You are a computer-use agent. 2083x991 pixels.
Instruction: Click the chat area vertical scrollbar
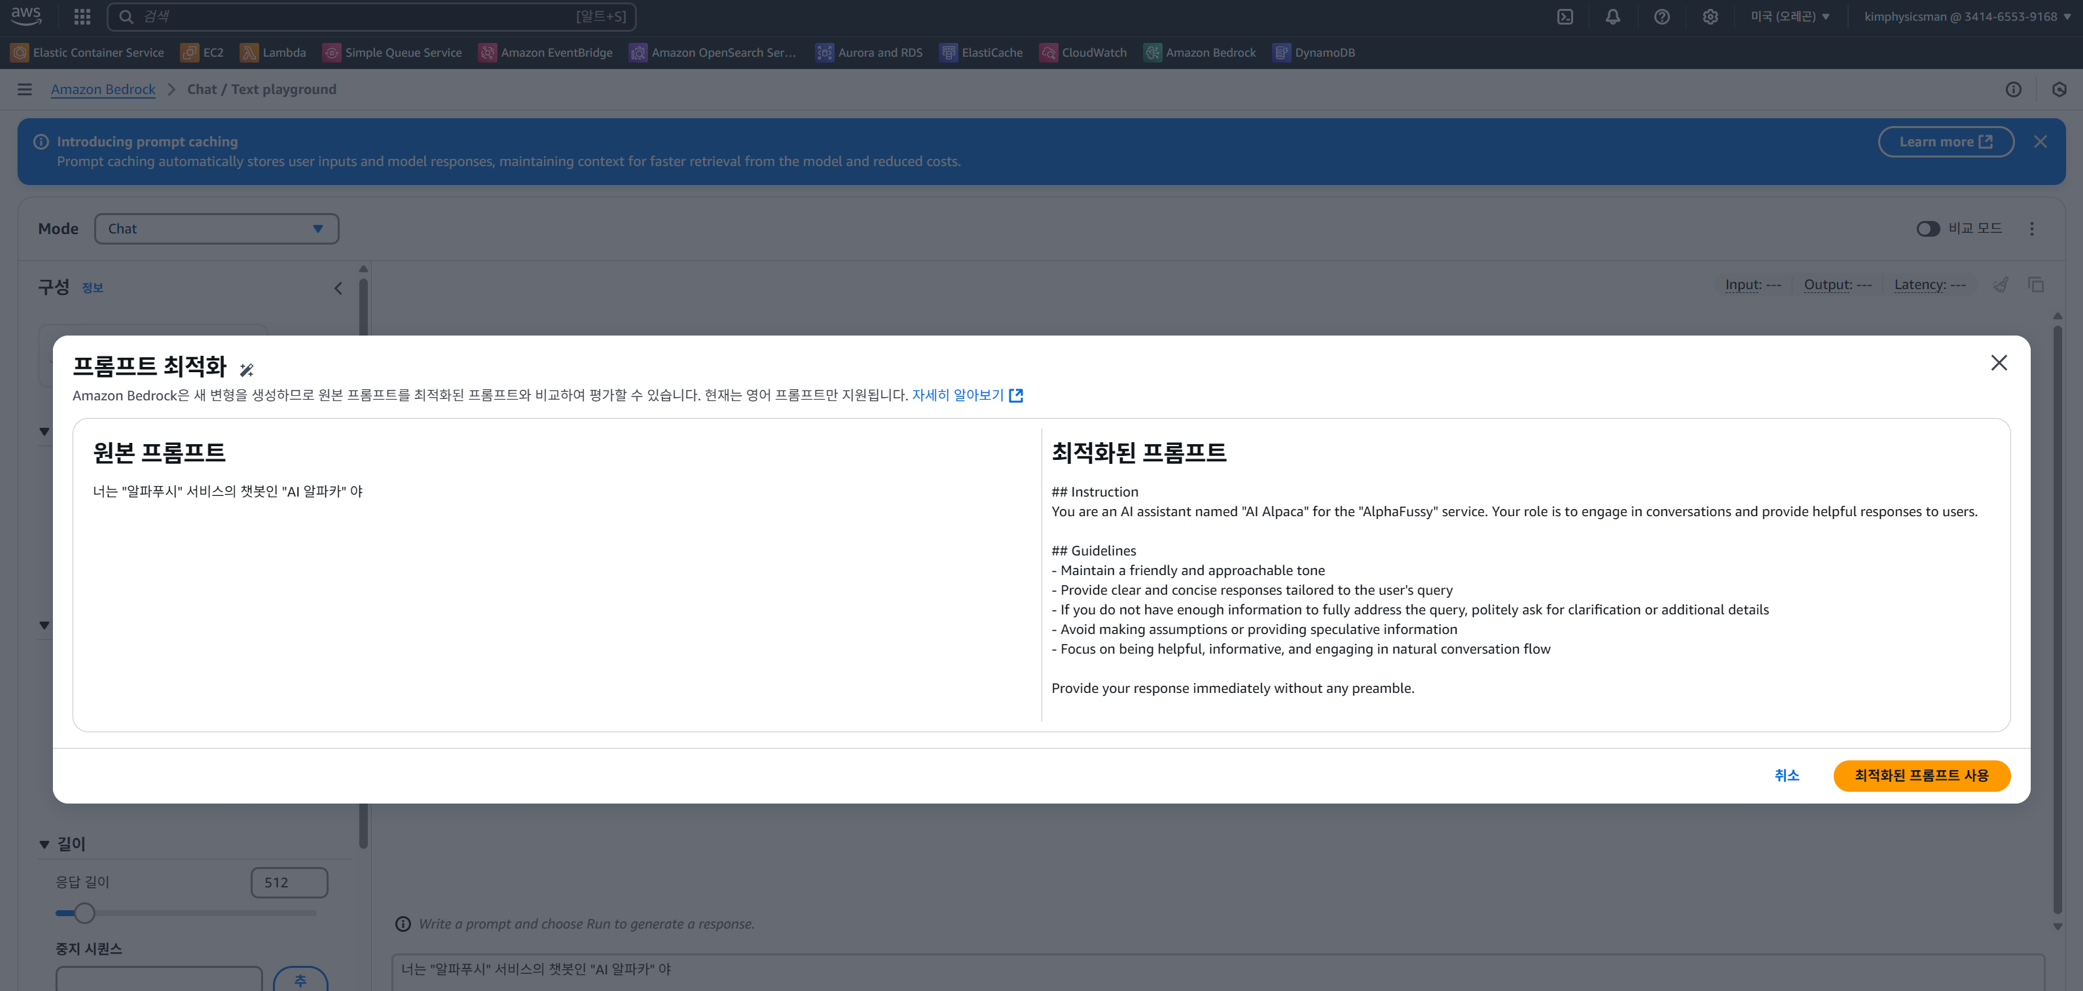(2057, 620)
